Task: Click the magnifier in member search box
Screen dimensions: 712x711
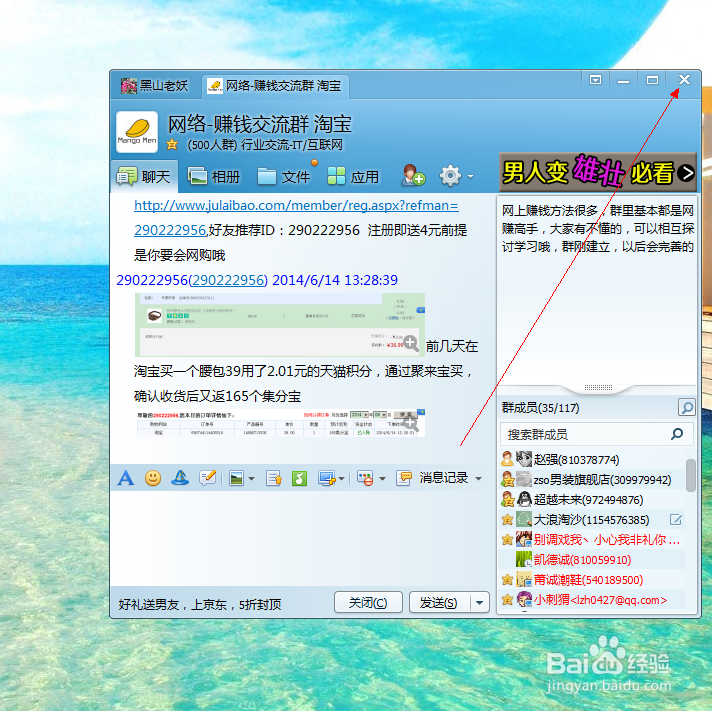Action: click(677, 434)
